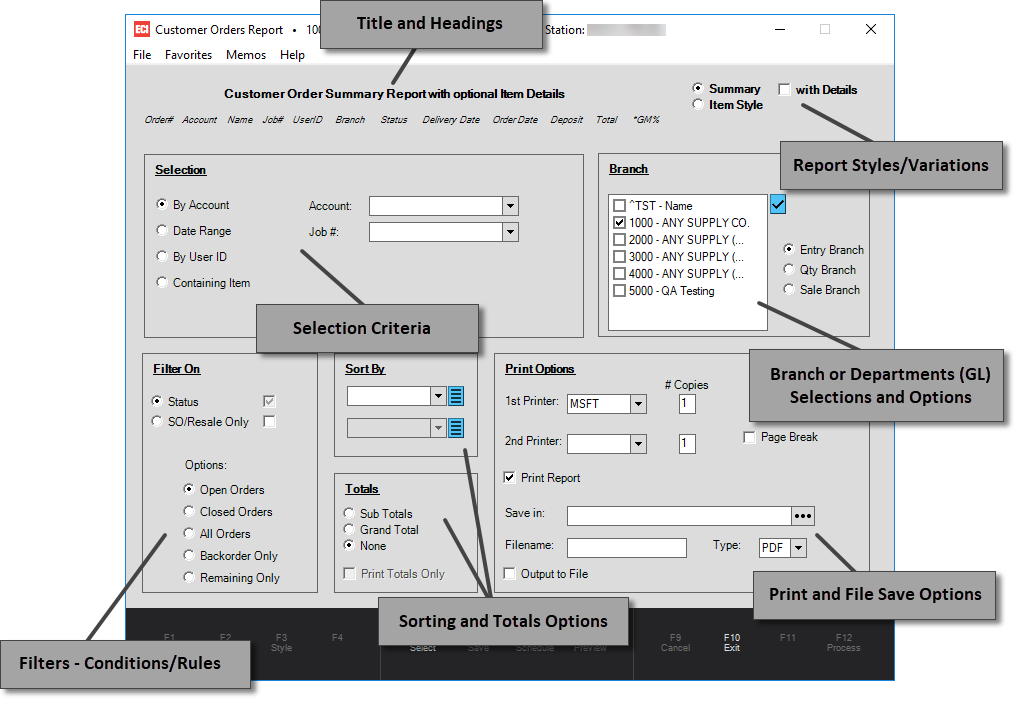The image size is (1023, 707).
Task: Close the Customer Orders Report window
Action: 870,29
